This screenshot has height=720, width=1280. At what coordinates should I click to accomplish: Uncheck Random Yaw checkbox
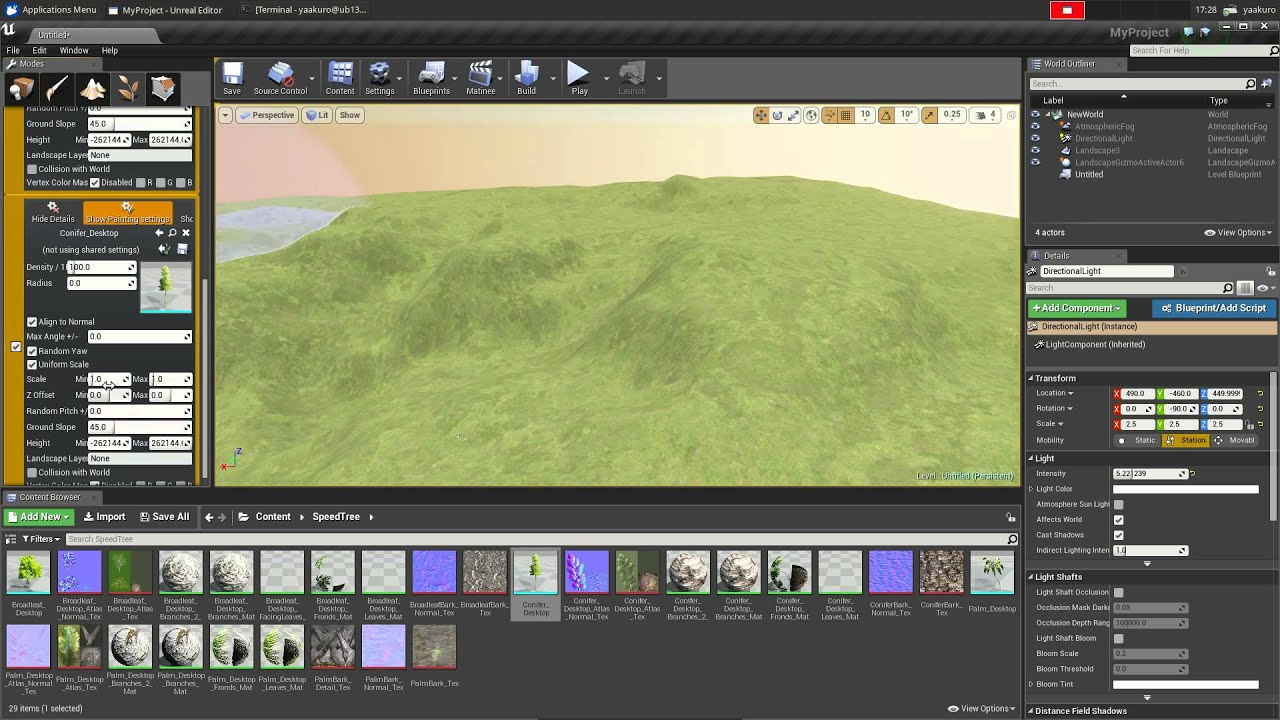pos(32,351)
